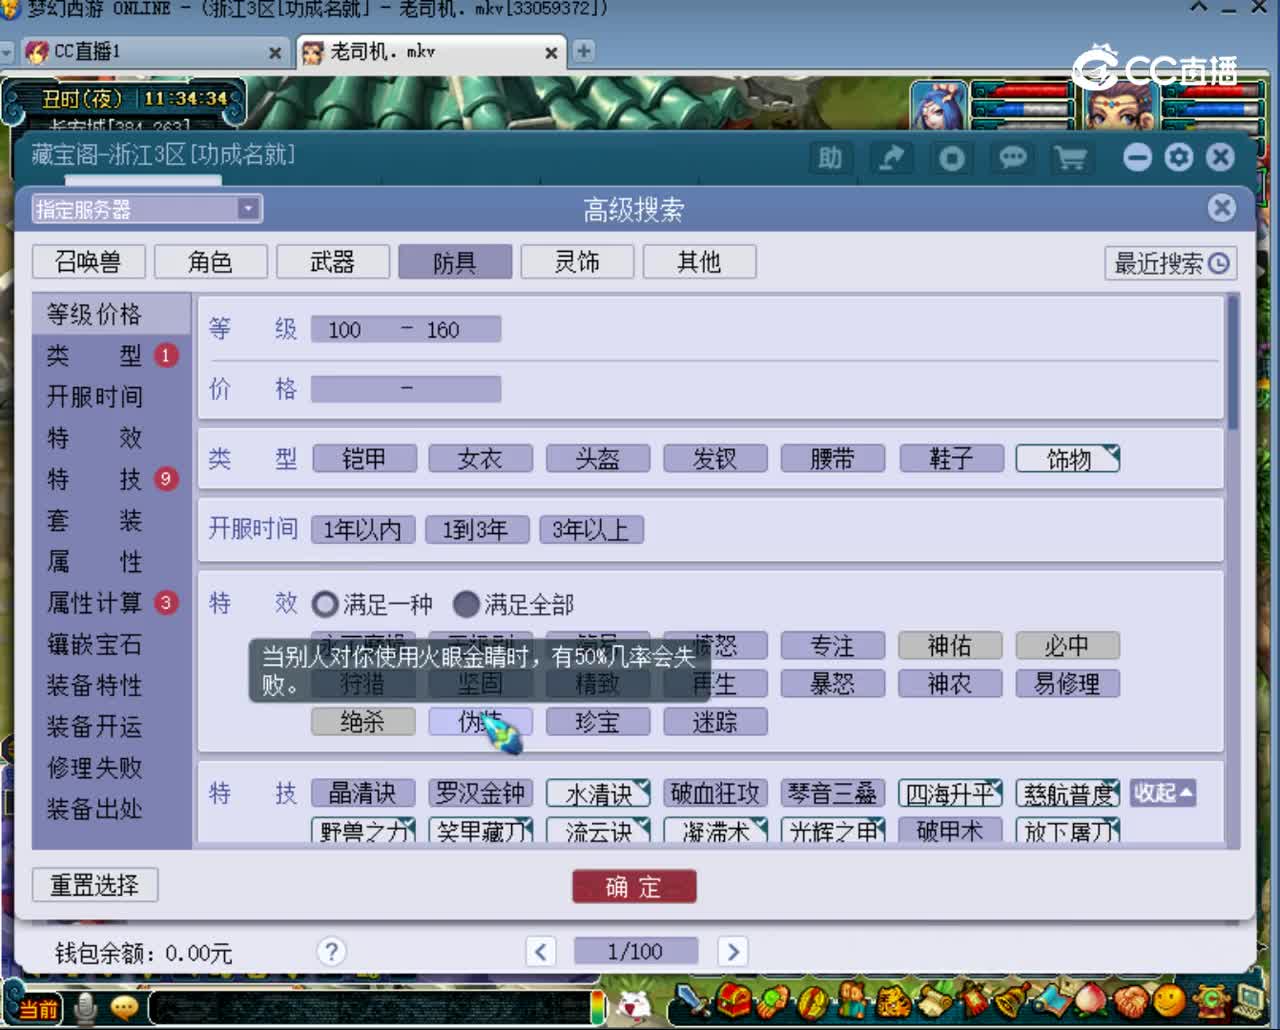The width and height of the screenshot is (1280, 1030).
Task: Click the golden bell icon in bottom toolbar
Action: click(1012, 1000)
